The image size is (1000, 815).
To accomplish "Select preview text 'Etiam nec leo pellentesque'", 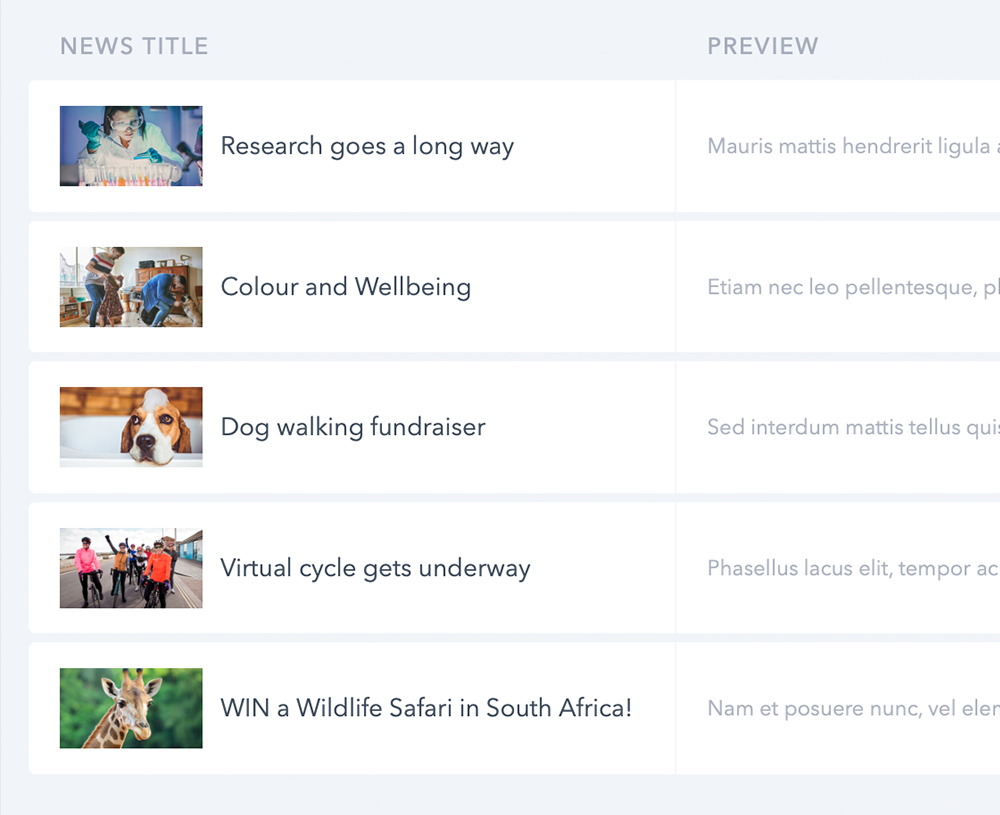I will point(850,288).
